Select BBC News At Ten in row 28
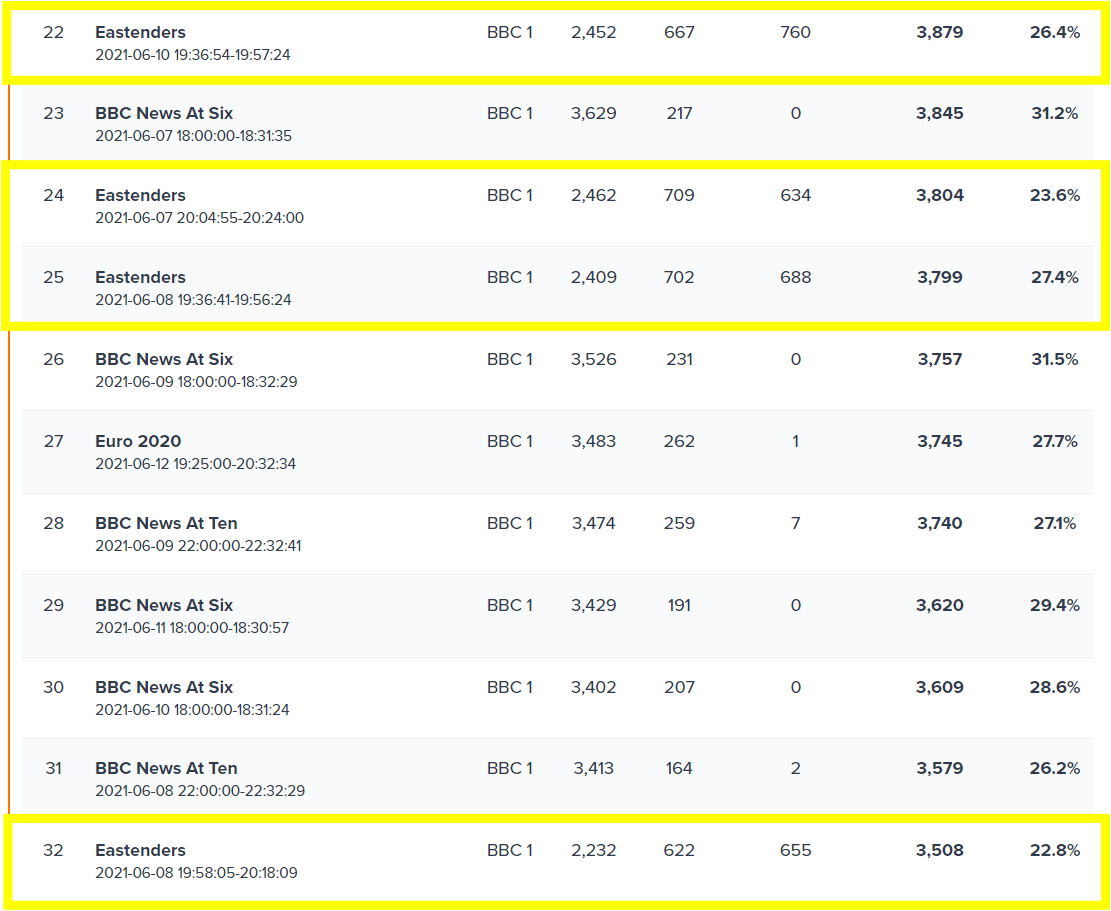Viewport: 1111px width, 911px height. (166, 523)
